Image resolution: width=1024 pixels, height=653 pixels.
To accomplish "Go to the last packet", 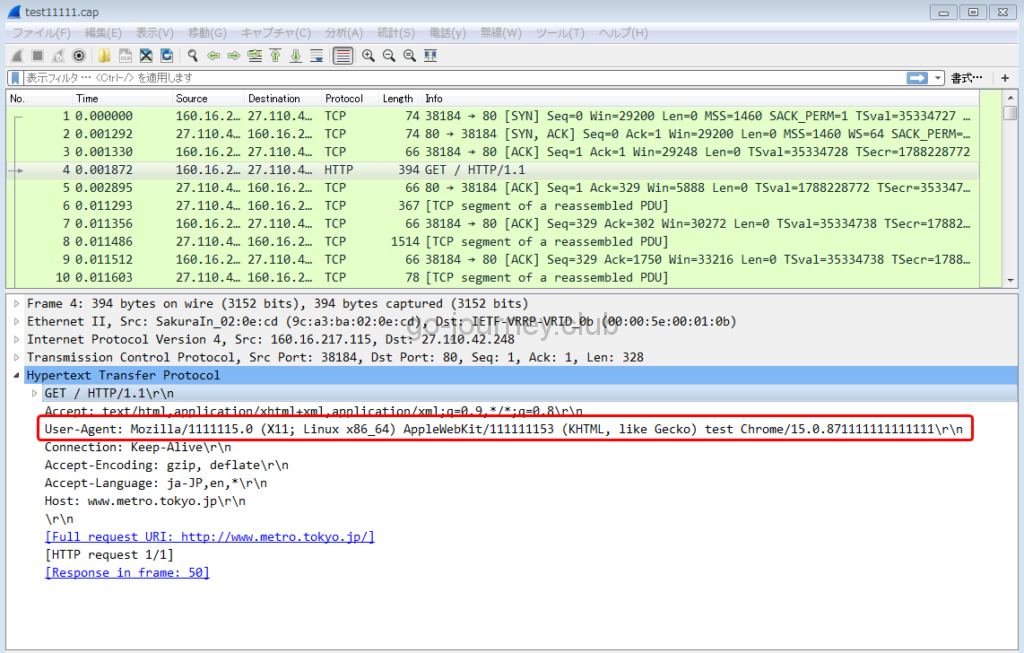I will tap(295, 55).
